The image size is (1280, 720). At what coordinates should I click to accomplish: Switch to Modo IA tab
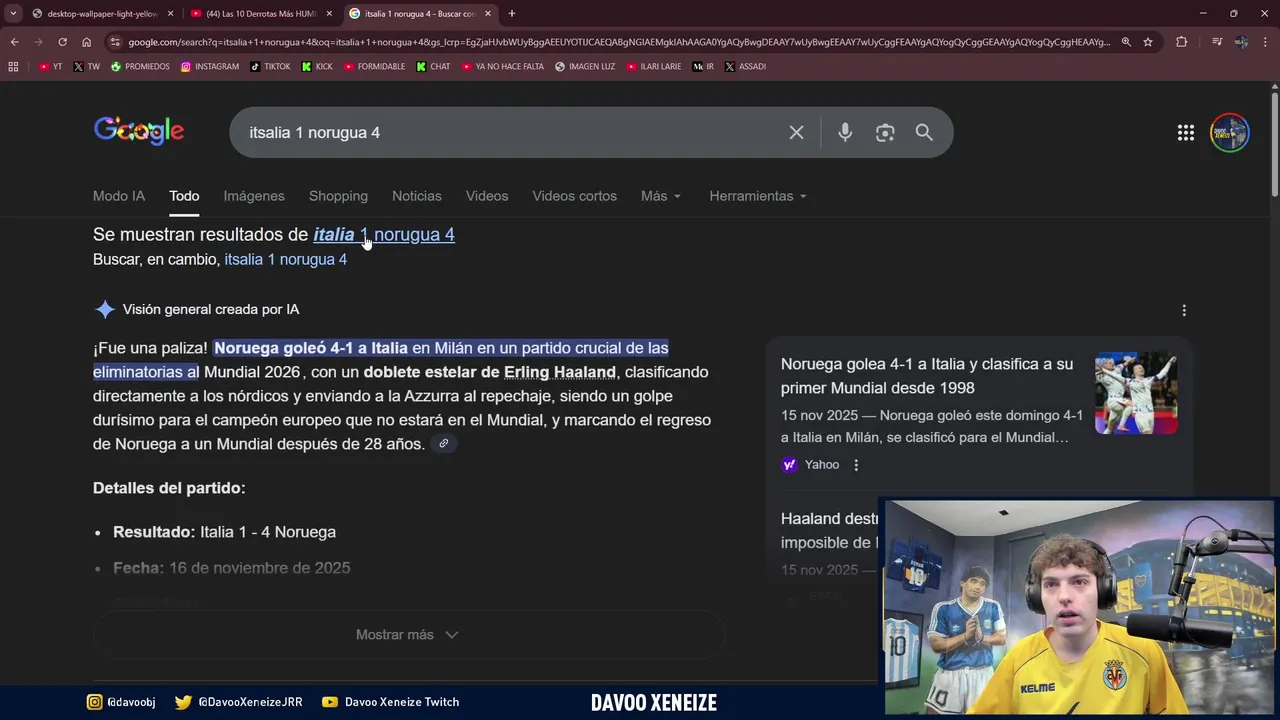[119, 196]
